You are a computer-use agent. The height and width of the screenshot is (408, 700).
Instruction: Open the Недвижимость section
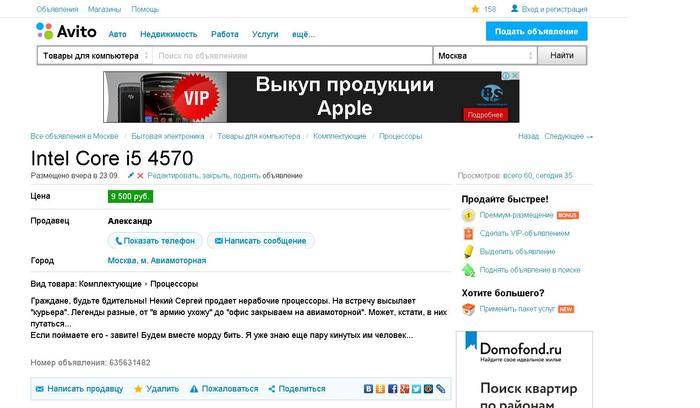[169, 34]
